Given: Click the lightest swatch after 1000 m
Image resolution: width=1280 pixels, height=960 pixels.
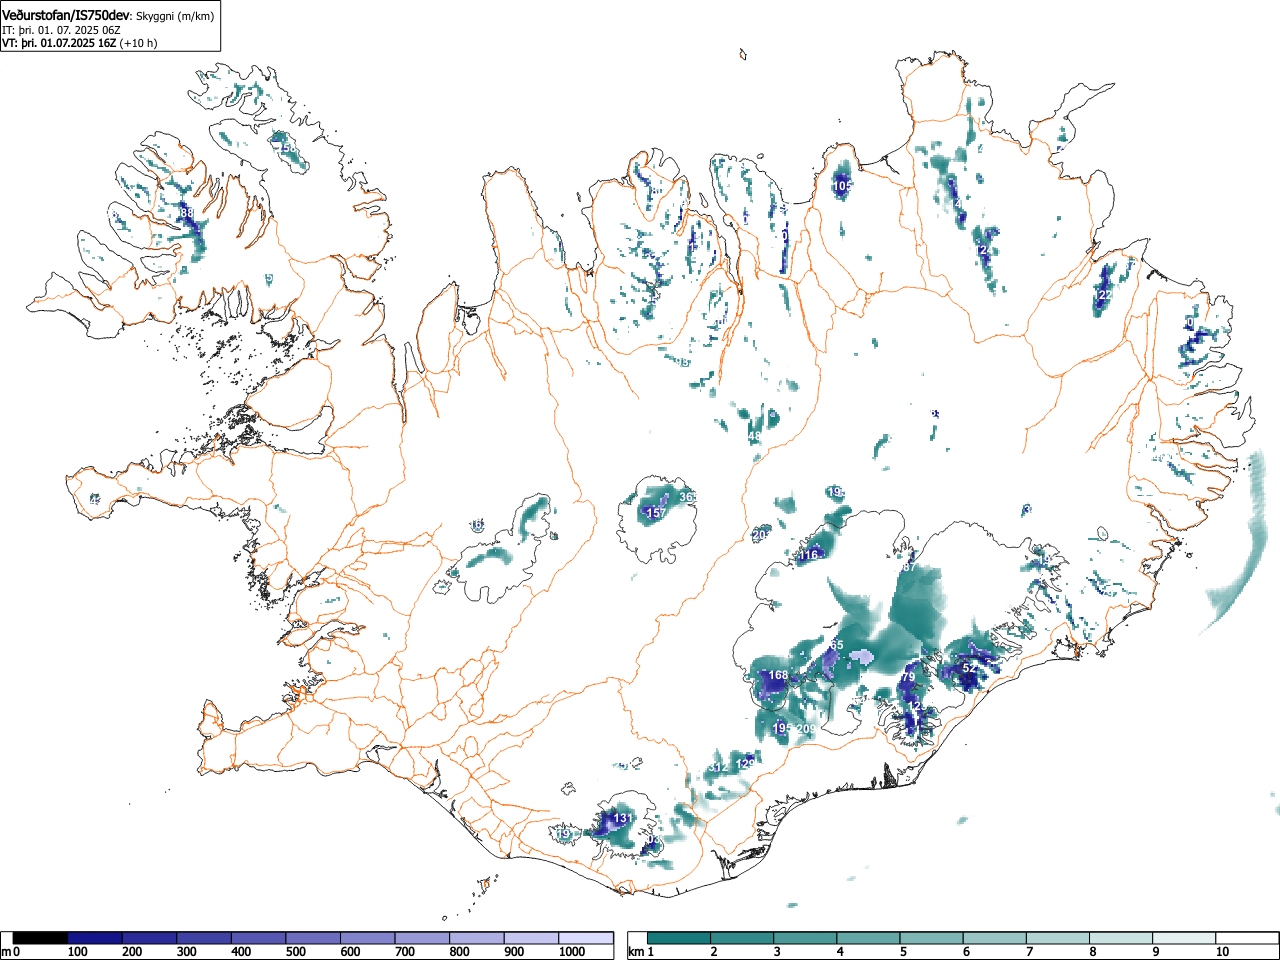Looking at the screenshot, I should [586, 938].
